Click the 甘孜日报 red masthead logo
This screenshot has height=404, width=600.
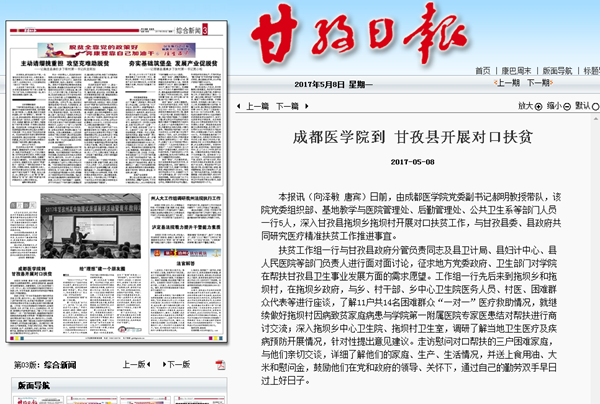359,34
